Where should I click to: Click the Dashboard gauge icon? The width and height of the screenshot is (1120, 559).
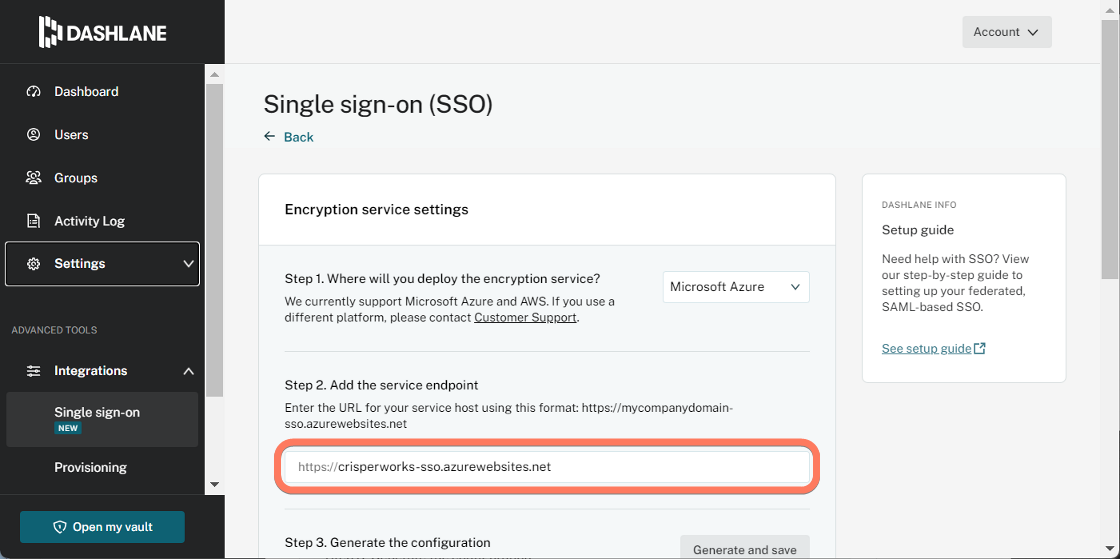[33, 91]
